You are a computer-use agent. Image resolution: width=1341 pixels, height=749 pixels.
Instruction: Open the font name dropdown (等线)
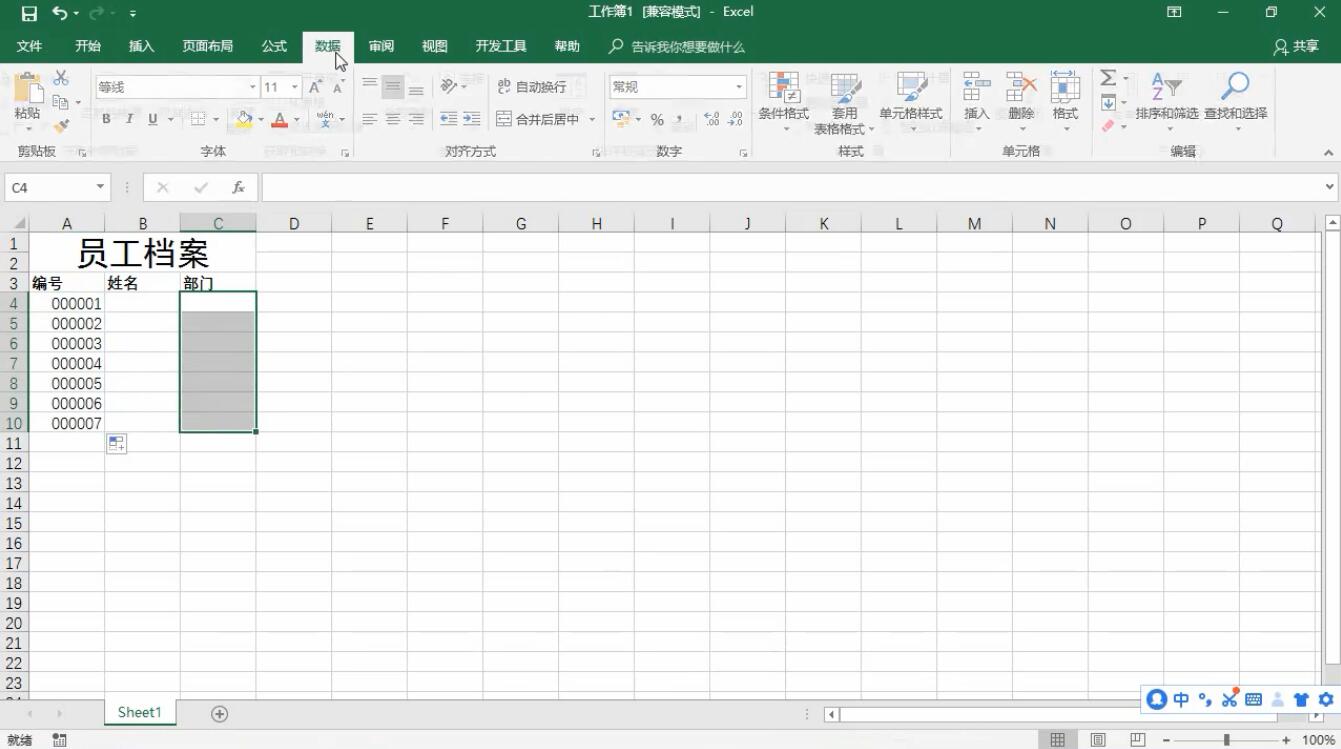(x=252, y=87)
